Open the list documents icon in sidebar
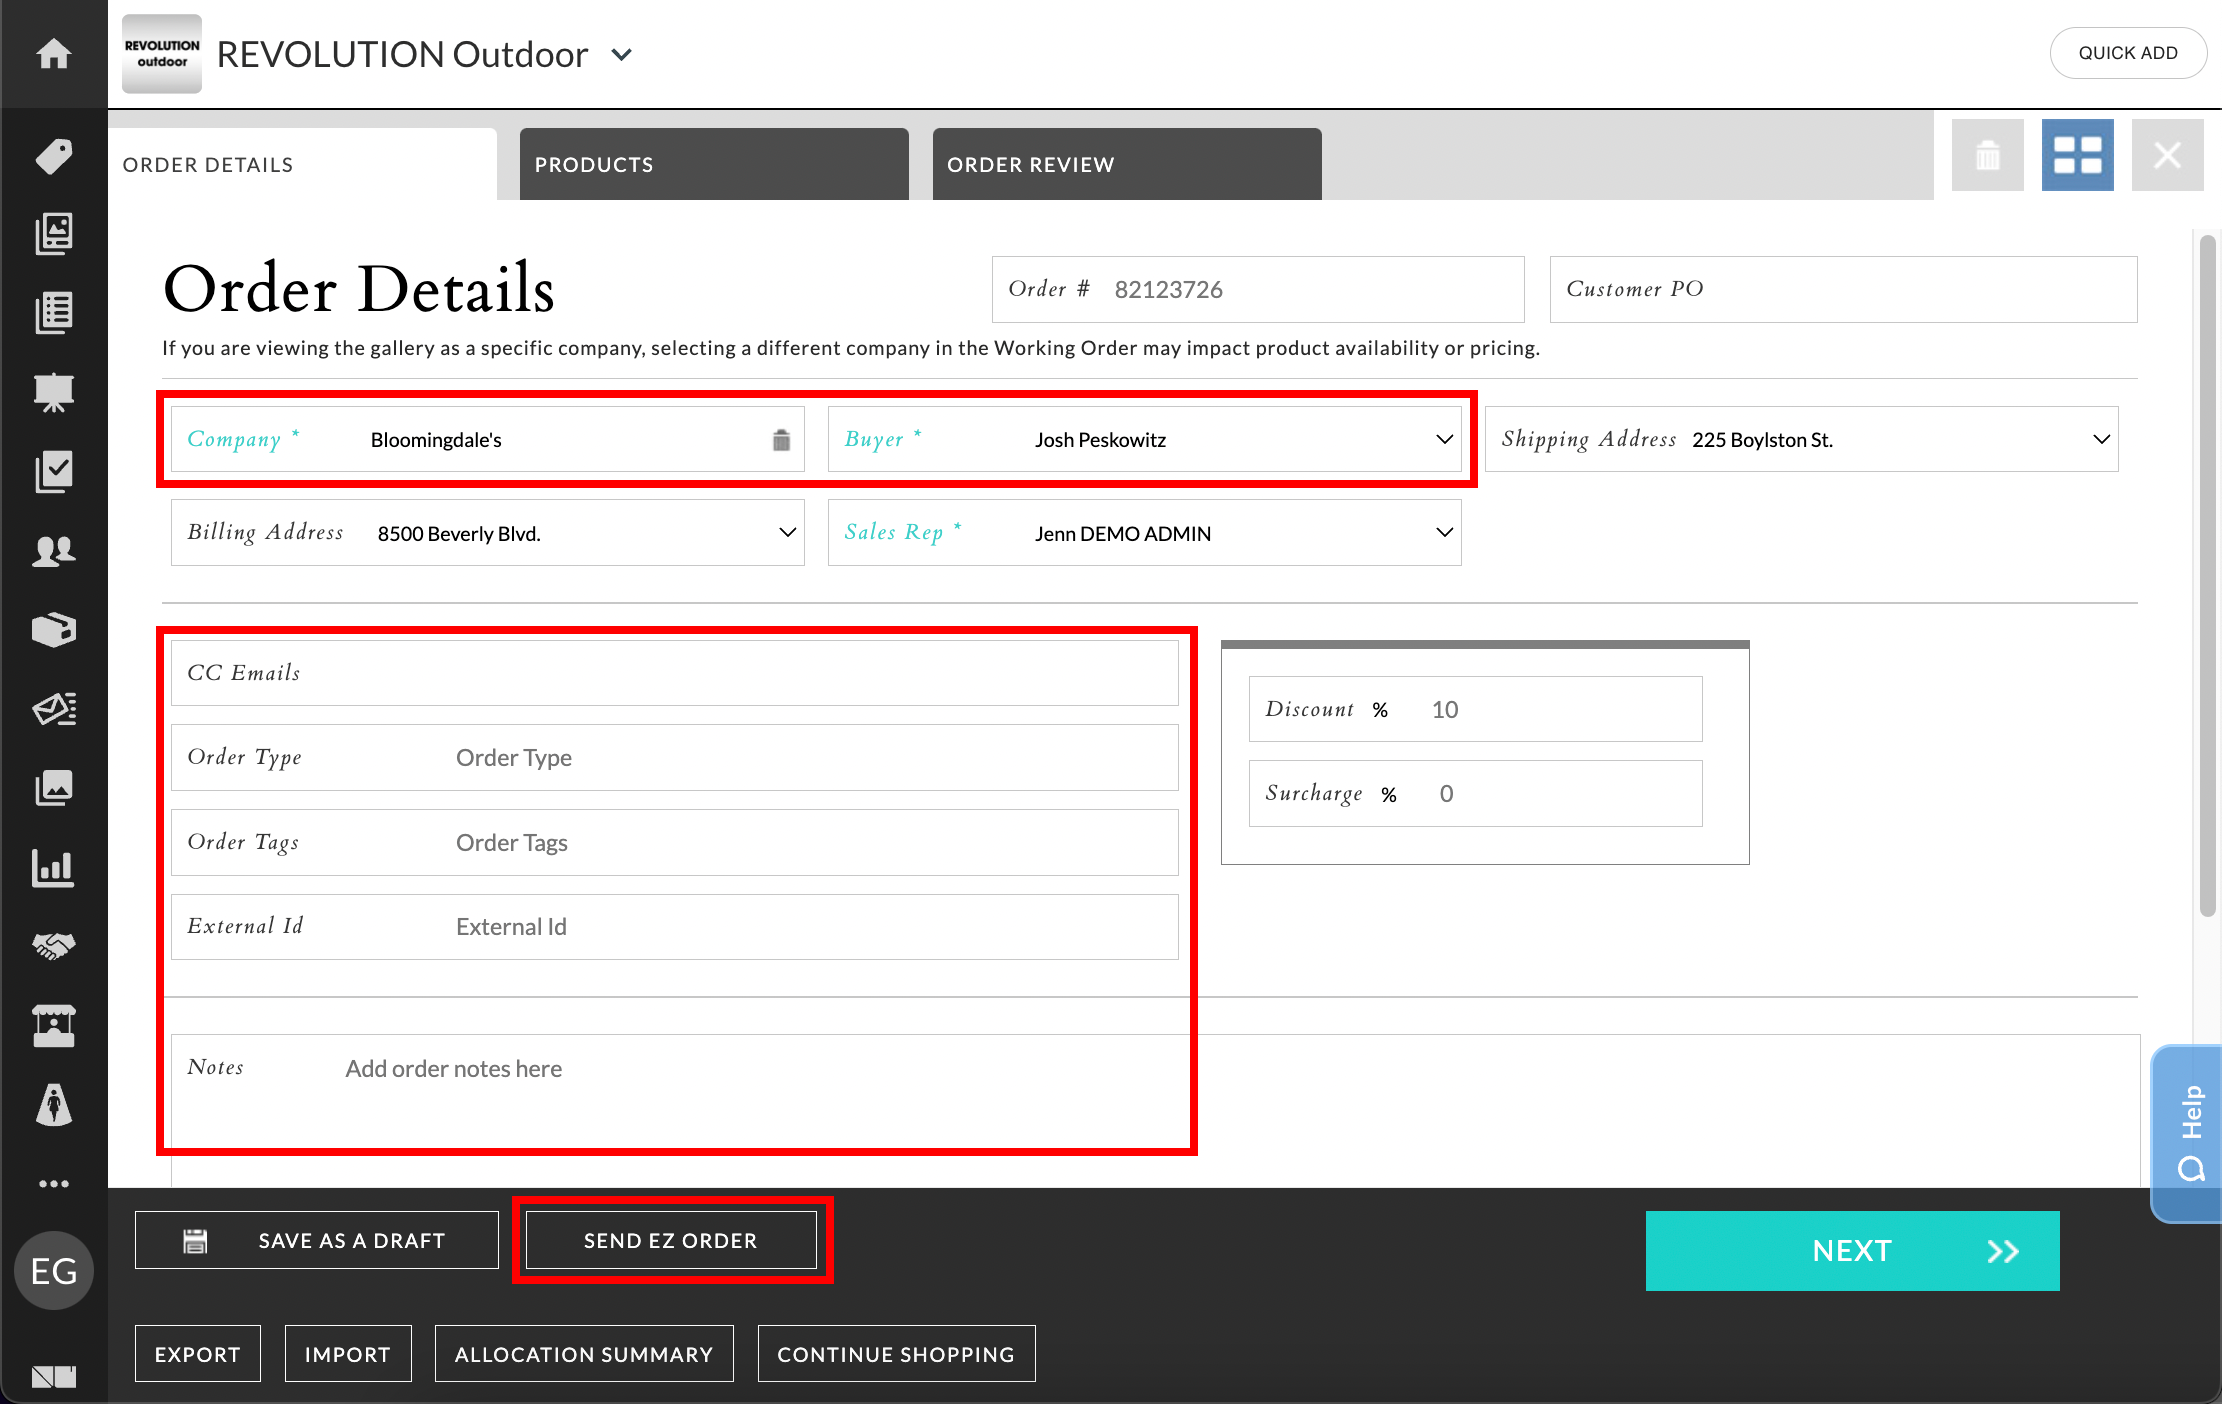This screenshot has height=1404, width=2222. point(54,313)
